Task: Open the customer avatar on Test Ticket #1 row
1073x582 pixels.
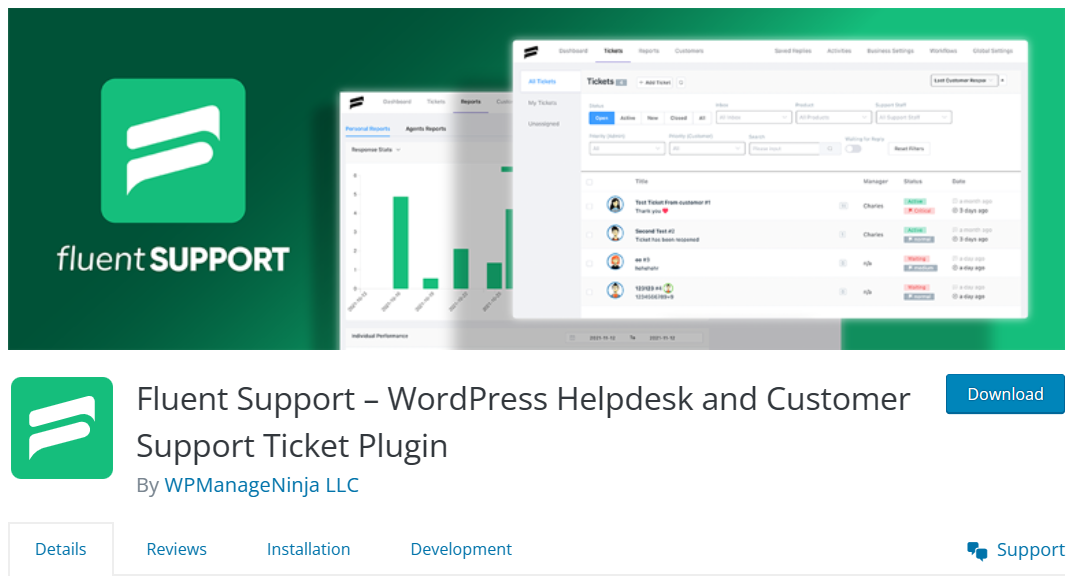Action: pos(614,203)
